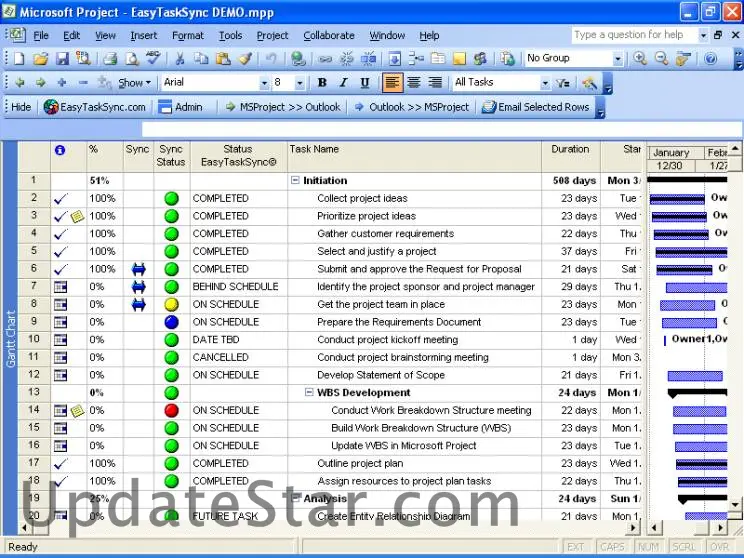Zoom in on the timescale

tap(640, 59)
